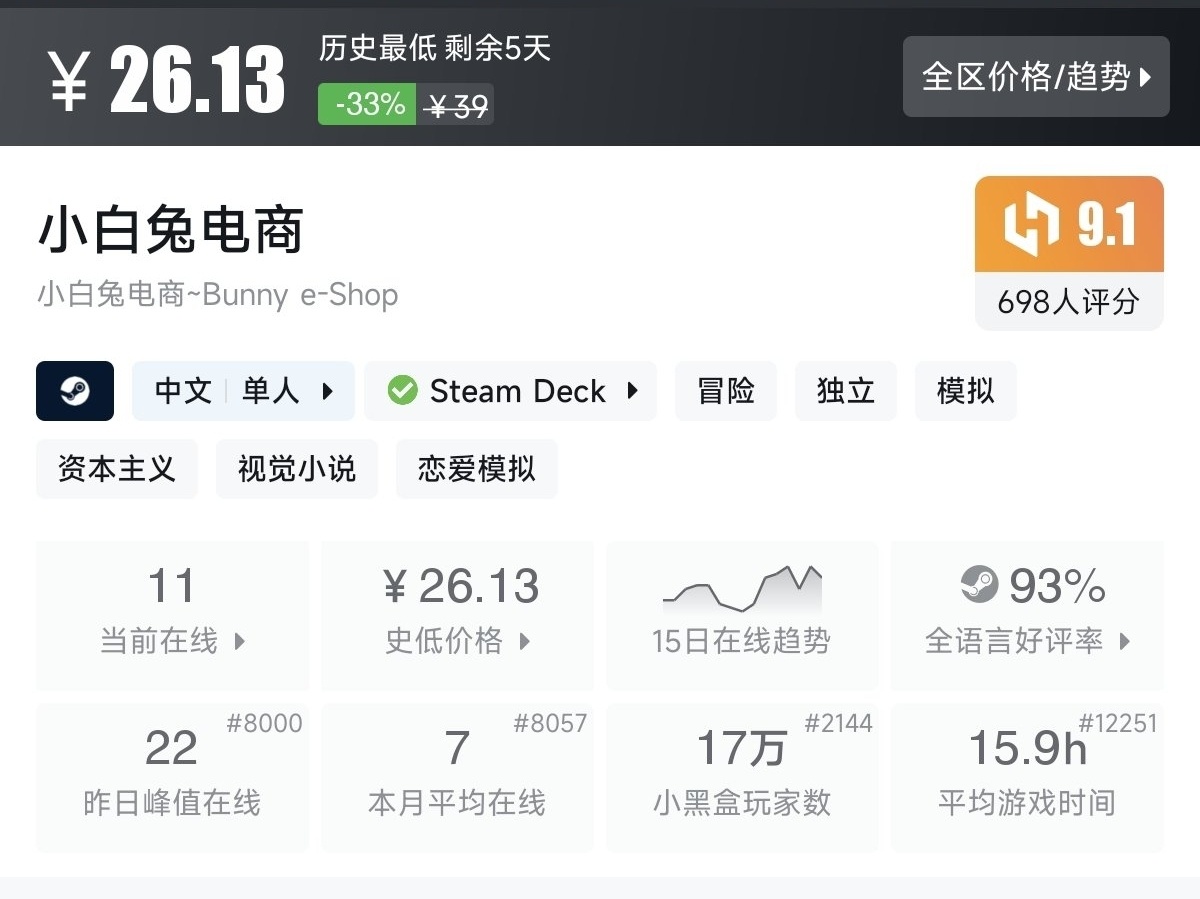
Task: Open the 视觉小说 tag
Action: pos(297,469)
